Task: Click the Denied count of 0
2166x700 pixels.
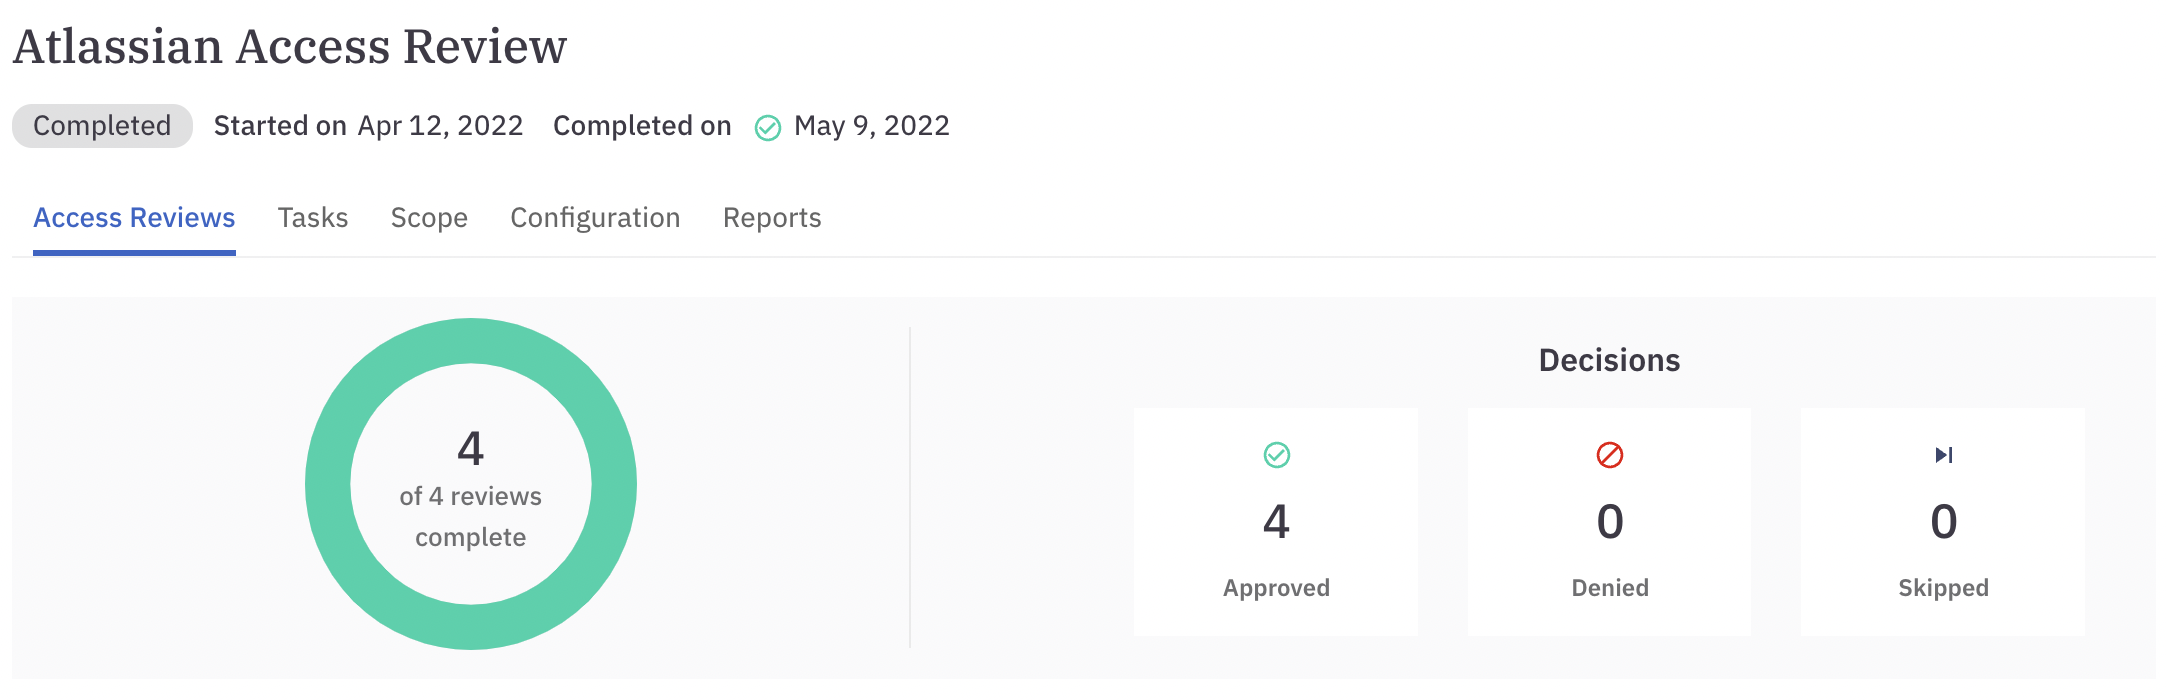Action: 1609,522
